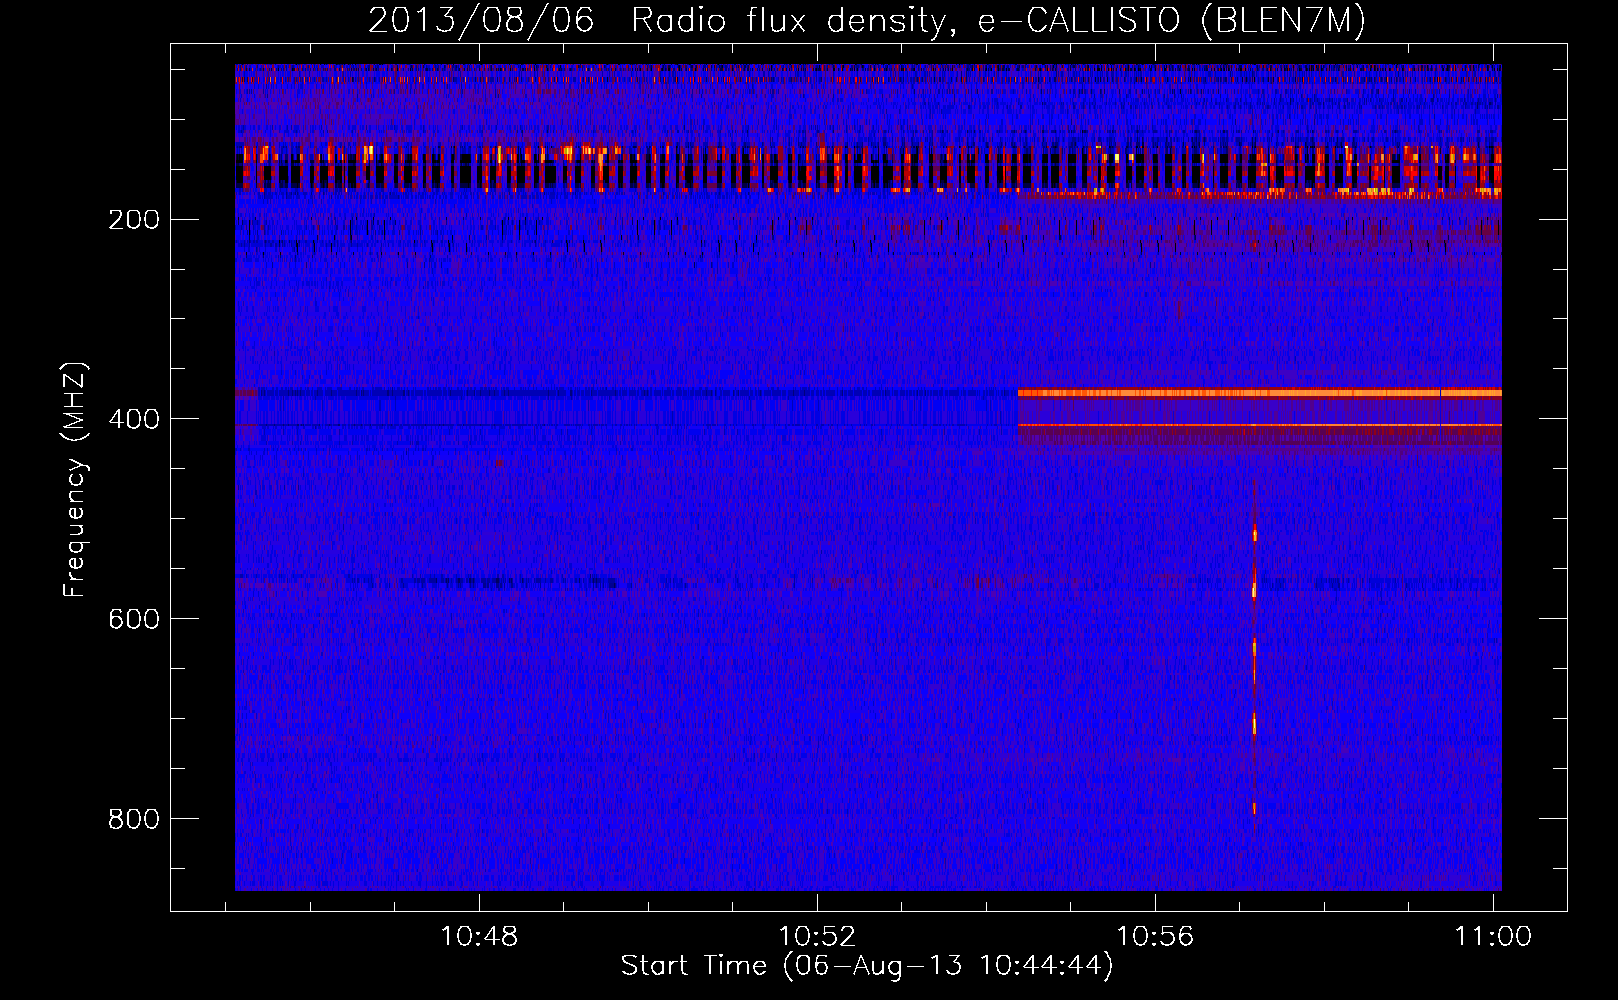1618x1000 pixels.
Task: Click the 200 frequency tick label
Action: point(133,220)
